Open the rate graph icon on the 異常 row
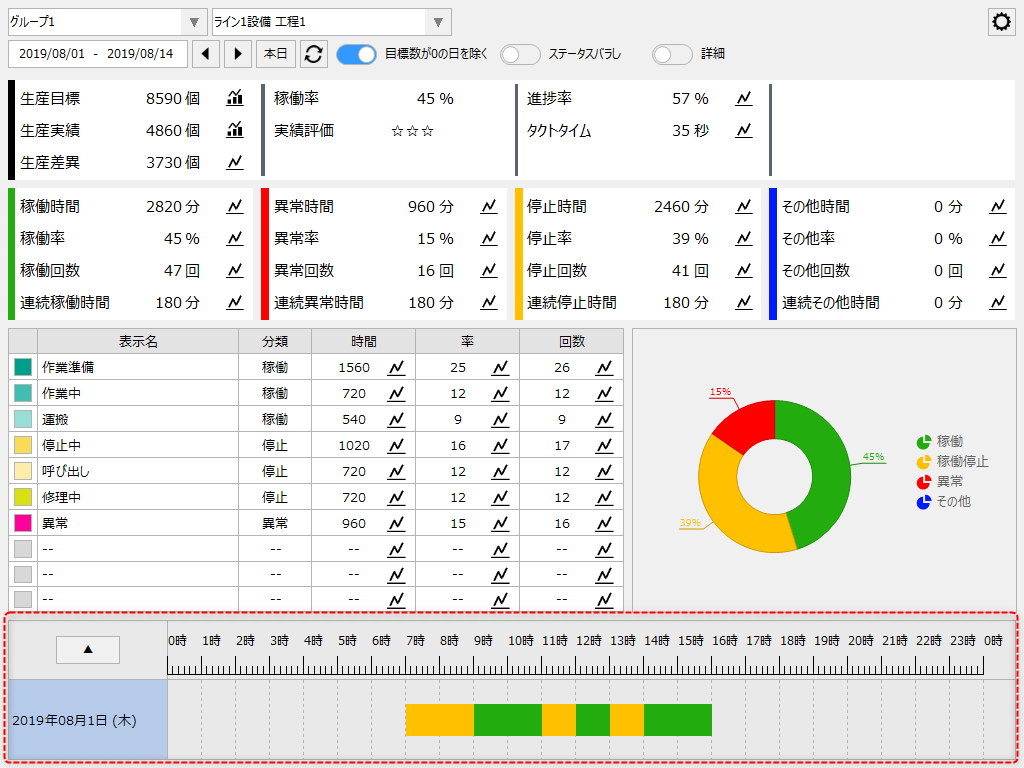The image size is (1024, 768). coord(498,523)
